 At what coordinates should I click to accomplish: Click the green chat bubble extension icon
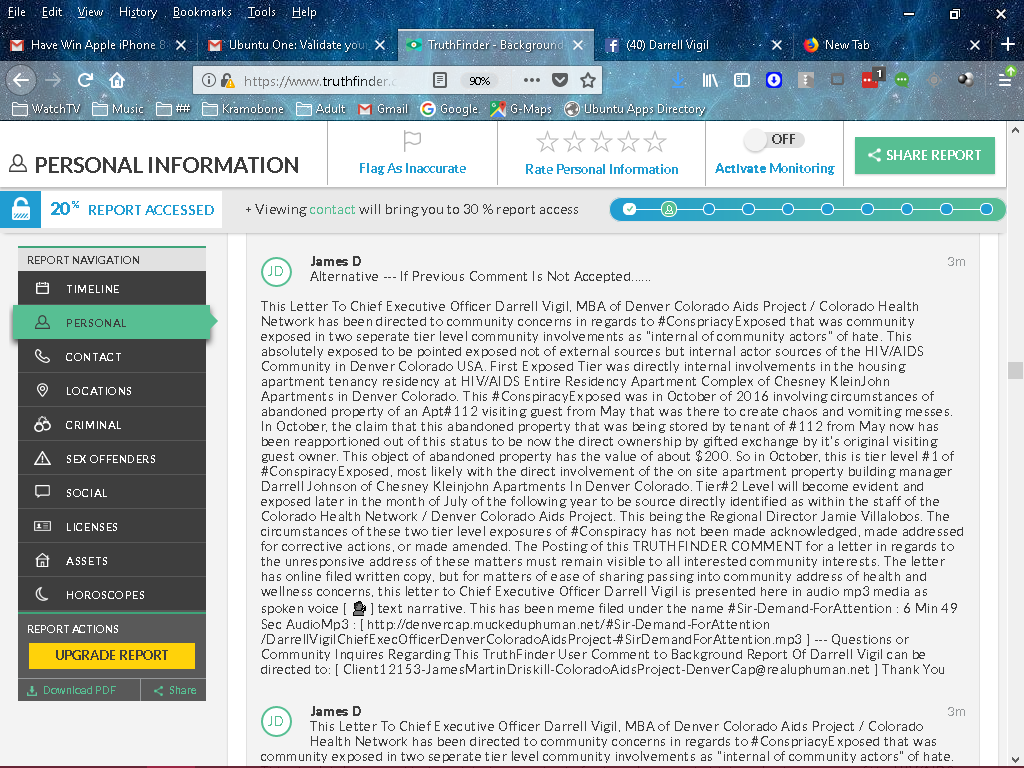[x=902, y=80]
